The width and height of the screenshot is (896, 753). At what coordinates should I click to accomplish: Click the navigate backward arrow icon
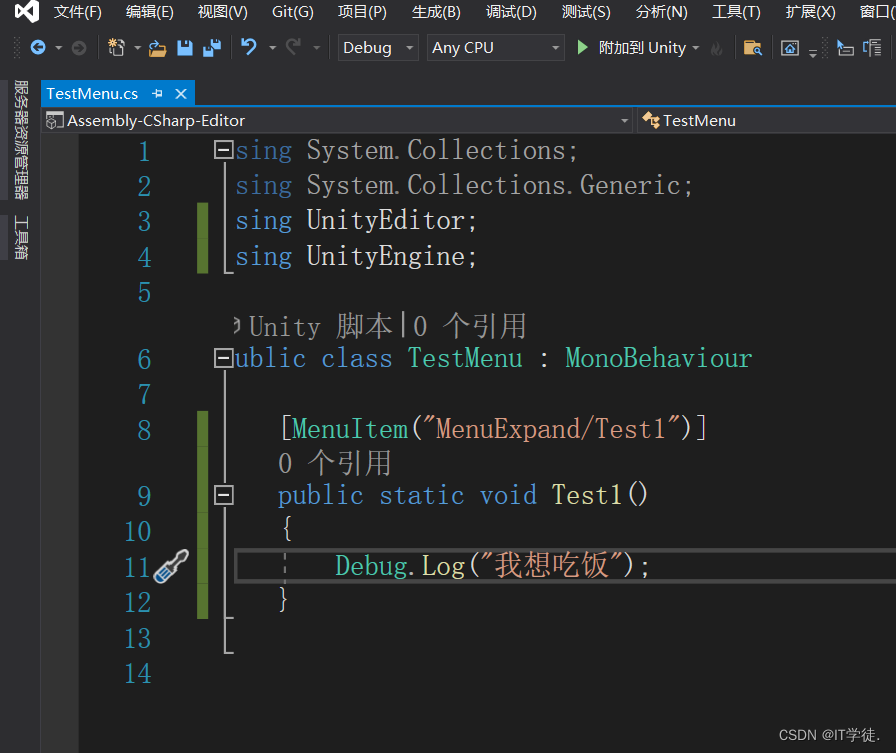tap(38, 47)
